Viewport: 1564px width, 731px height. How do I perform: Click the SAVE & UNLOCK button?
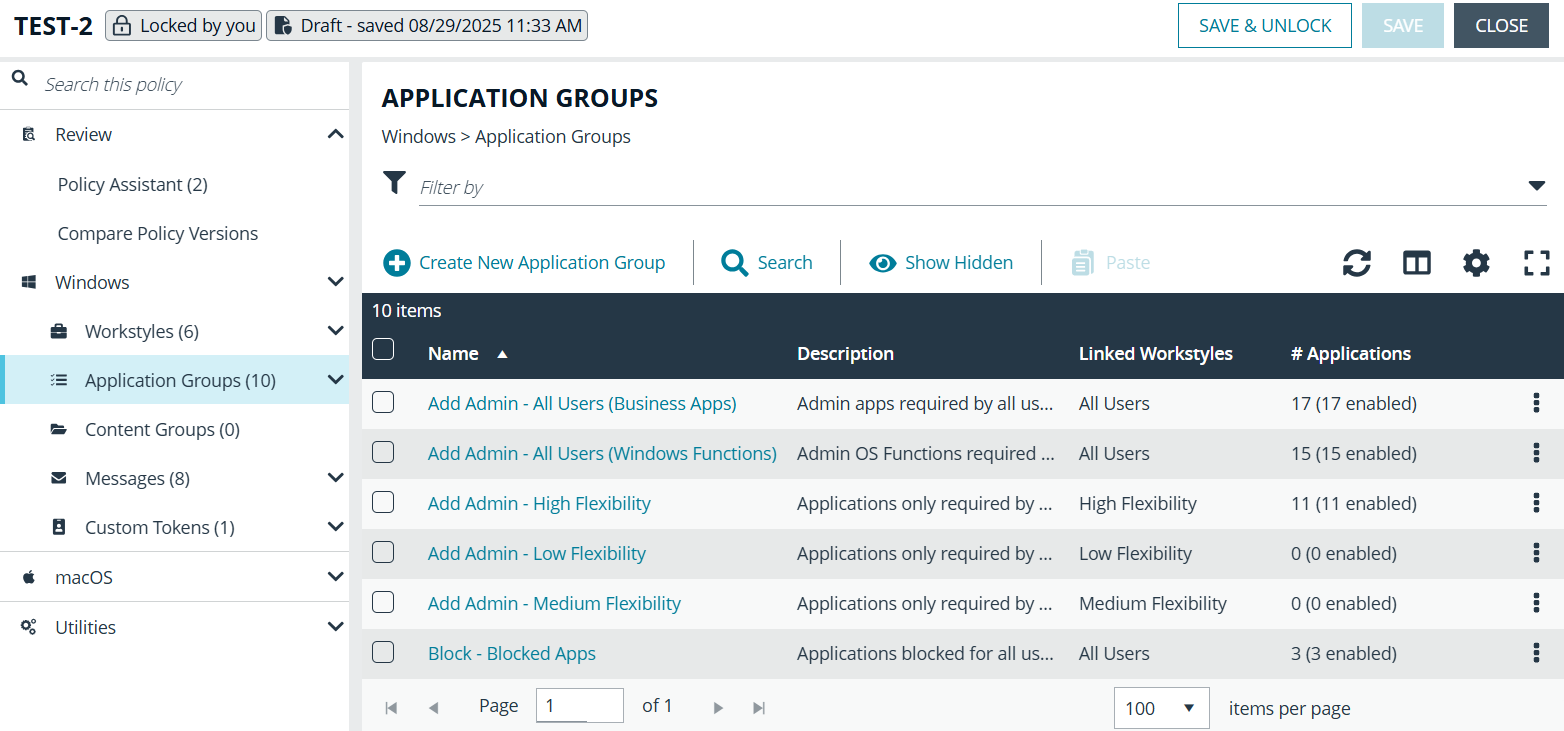tap(1264, 25)
